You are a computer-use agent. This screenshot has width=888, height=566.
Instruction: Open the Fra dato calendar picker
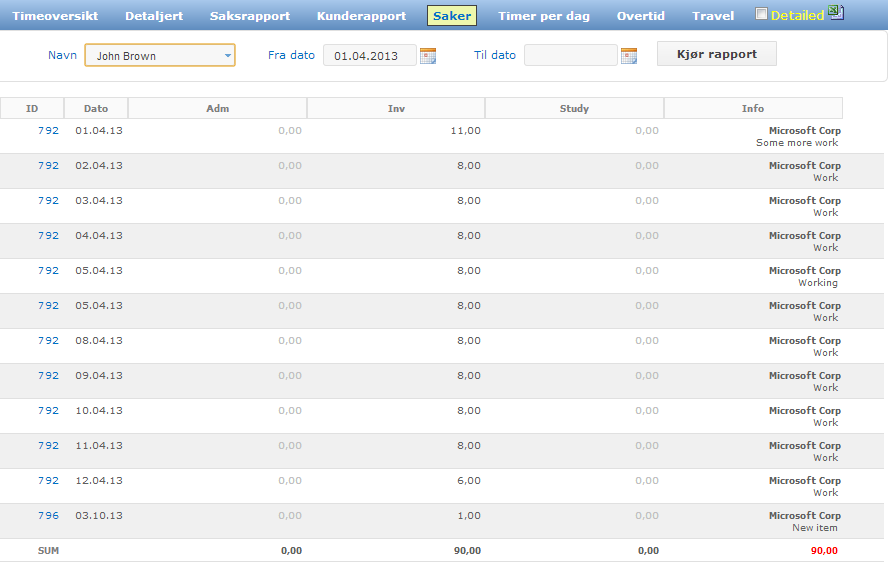[x=428, y=56]
